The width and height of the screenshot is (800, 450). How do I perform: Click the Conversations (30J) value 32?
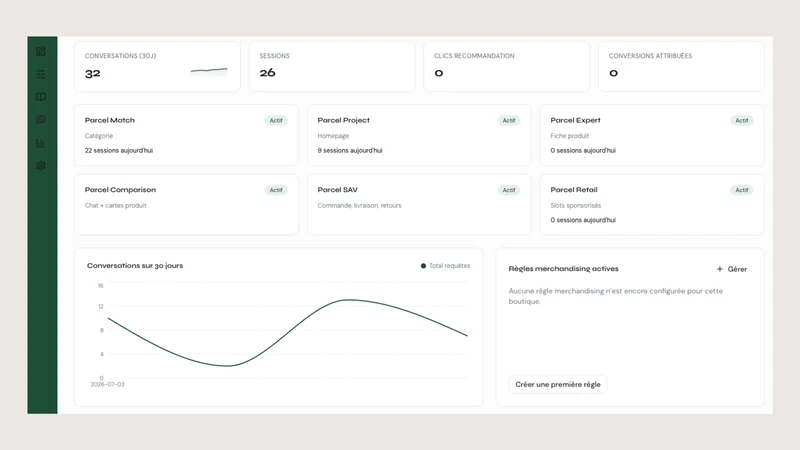click(92, 73)
